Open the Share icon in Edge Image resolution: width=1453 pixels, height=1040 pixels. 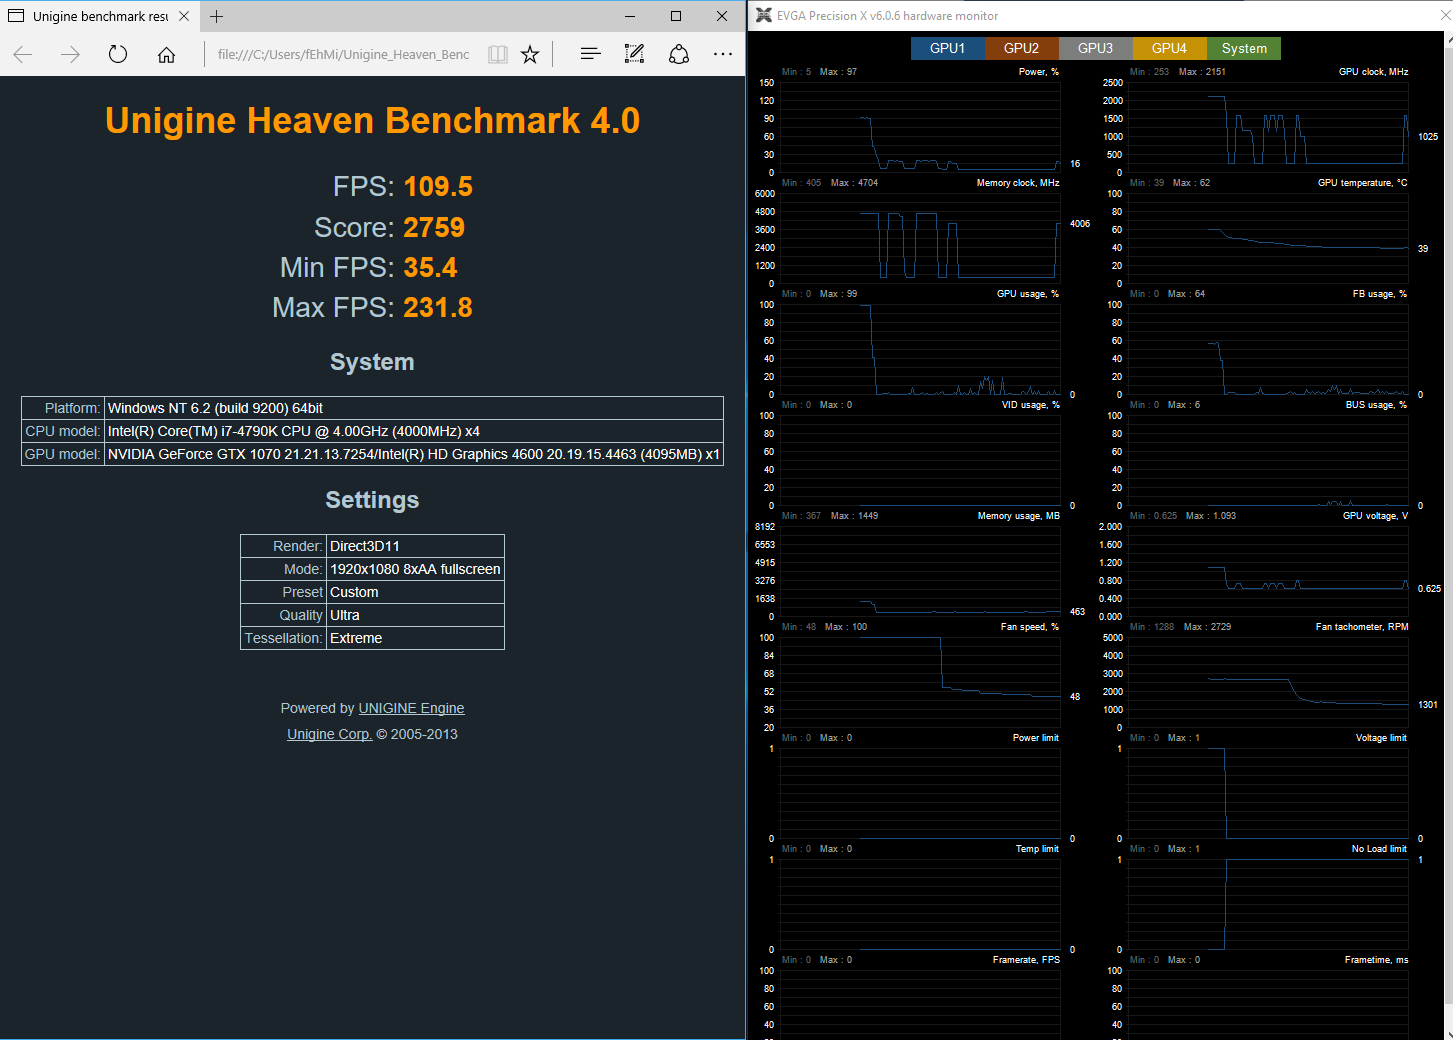click(x=679, y=54)
